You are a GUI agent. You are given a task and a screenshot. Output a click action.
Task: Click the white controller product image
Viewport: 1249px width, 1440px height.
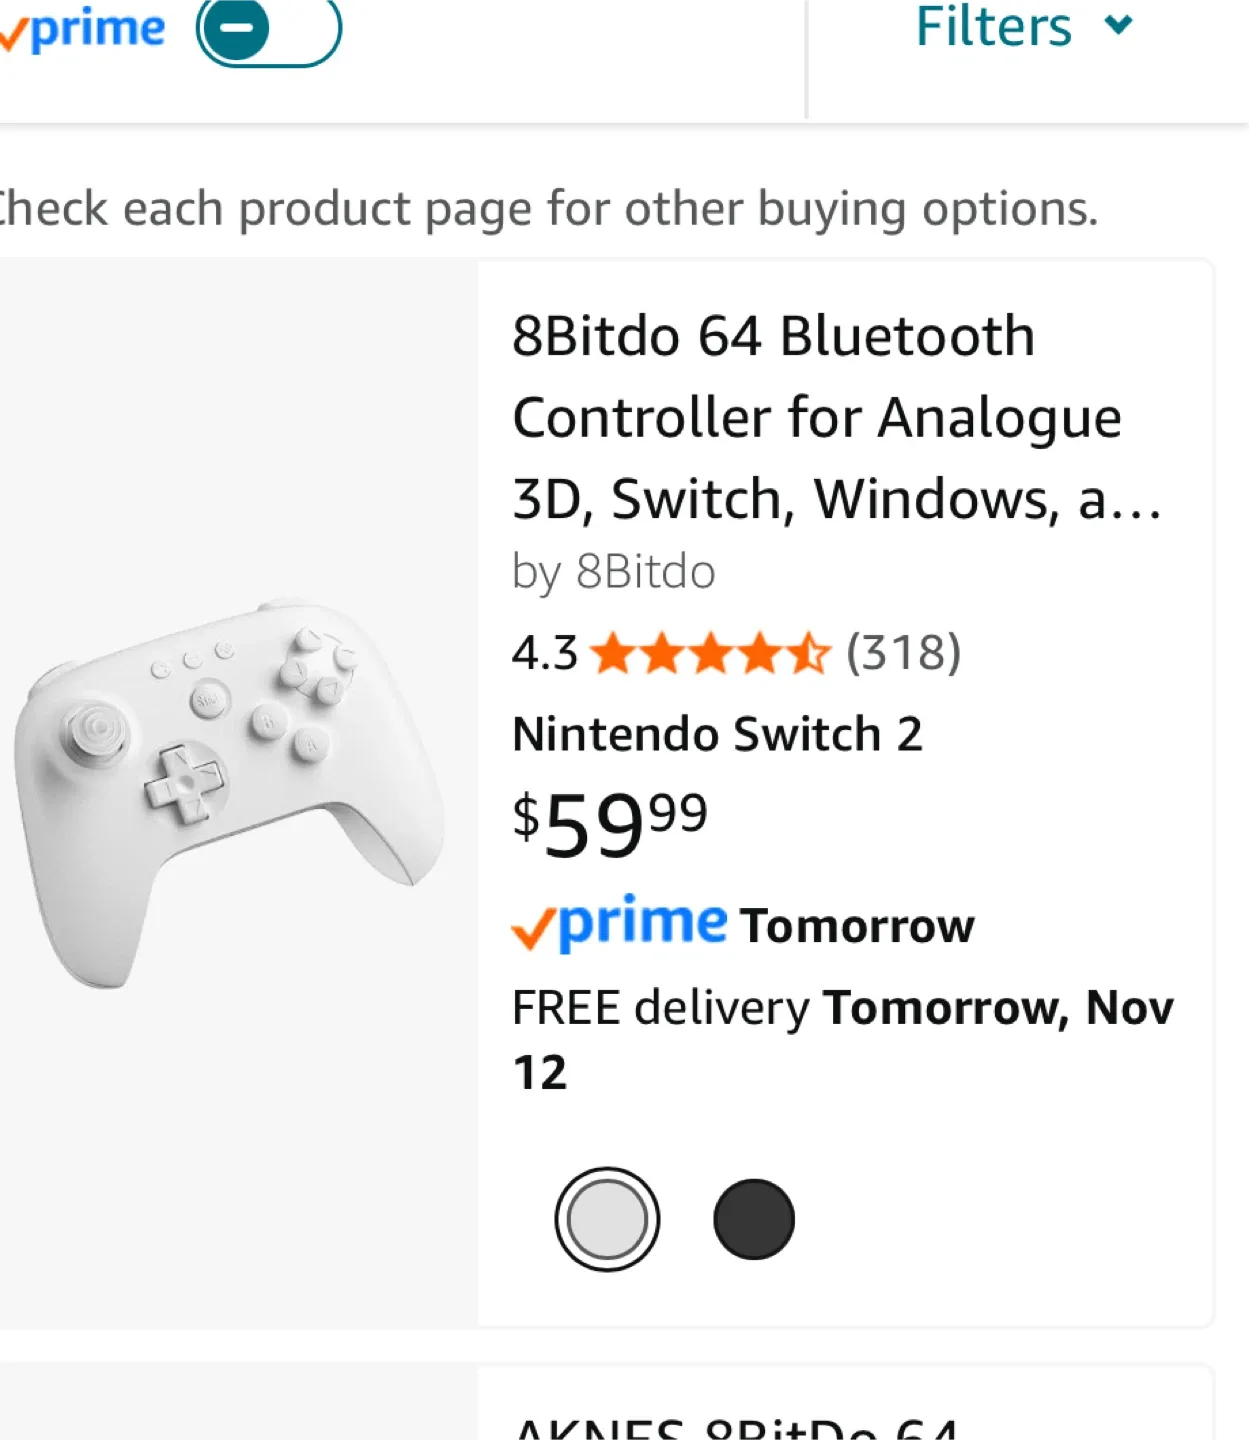click(230, 790)
